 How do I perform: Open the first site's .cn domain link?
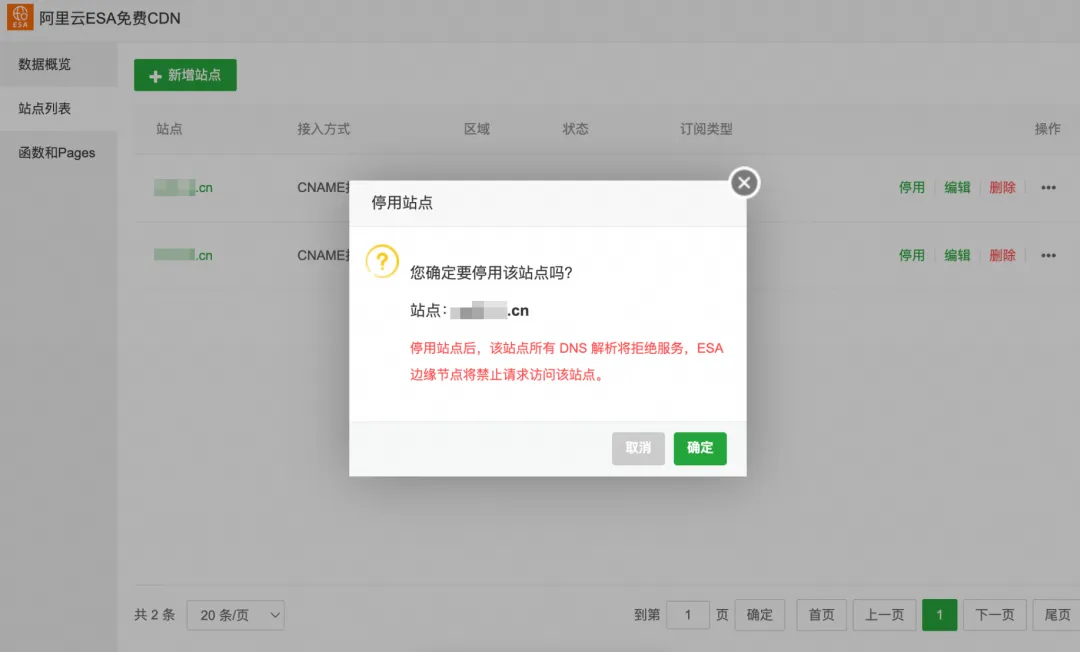pyautogui.click(x=183, y=187)
